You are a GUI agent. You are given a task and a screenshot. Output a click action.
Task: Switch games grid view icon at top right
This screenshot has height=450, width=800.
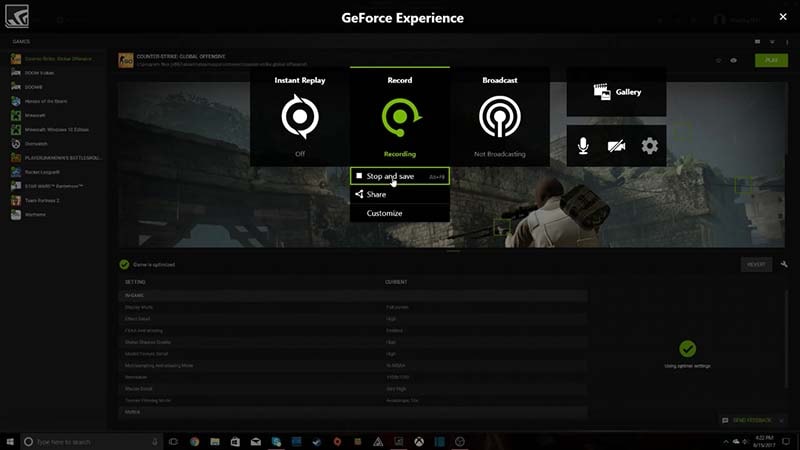coord(758,41)
